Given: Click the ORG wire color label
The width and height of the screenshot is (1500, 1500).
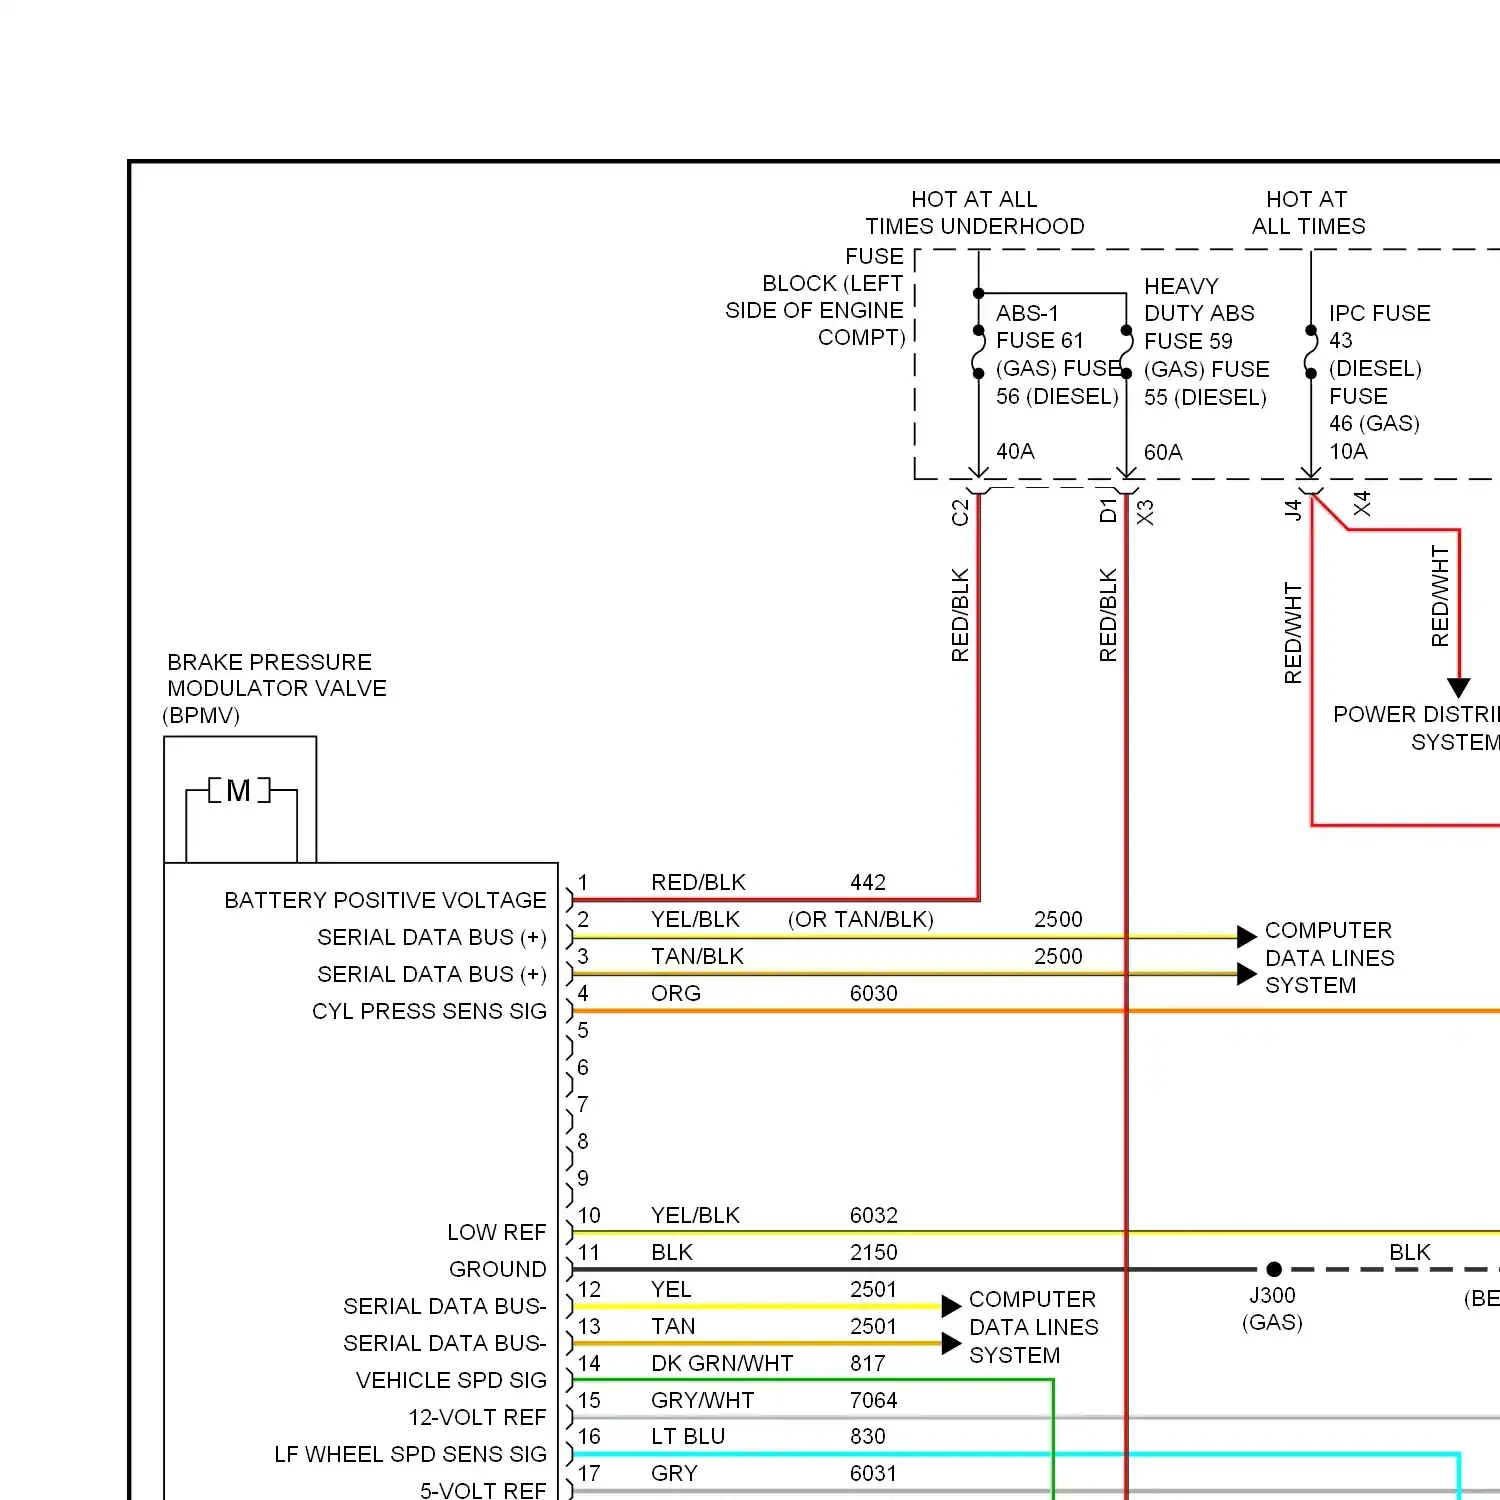Looking at the screenshot, I should (x=676, y=993).
